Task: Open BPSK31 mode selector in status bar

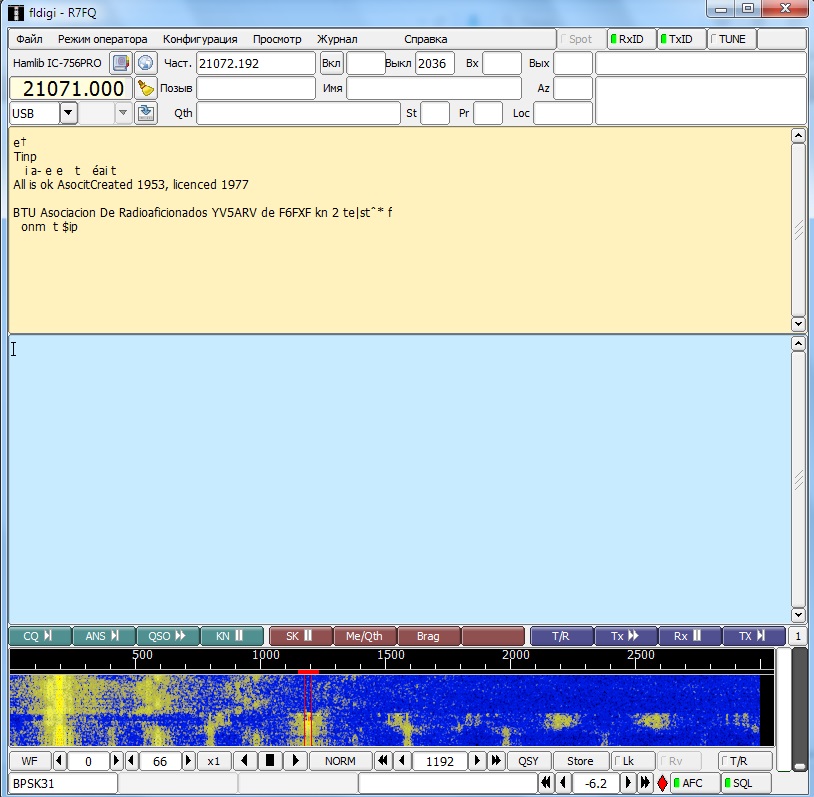Action: point(60,783)
